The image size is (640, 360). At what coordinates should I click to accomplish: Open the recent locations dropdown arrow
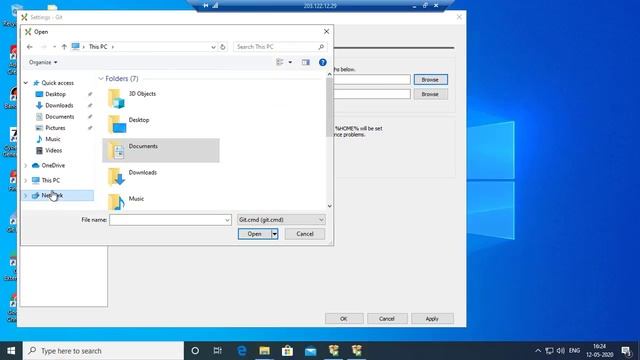tap(54, 47)
